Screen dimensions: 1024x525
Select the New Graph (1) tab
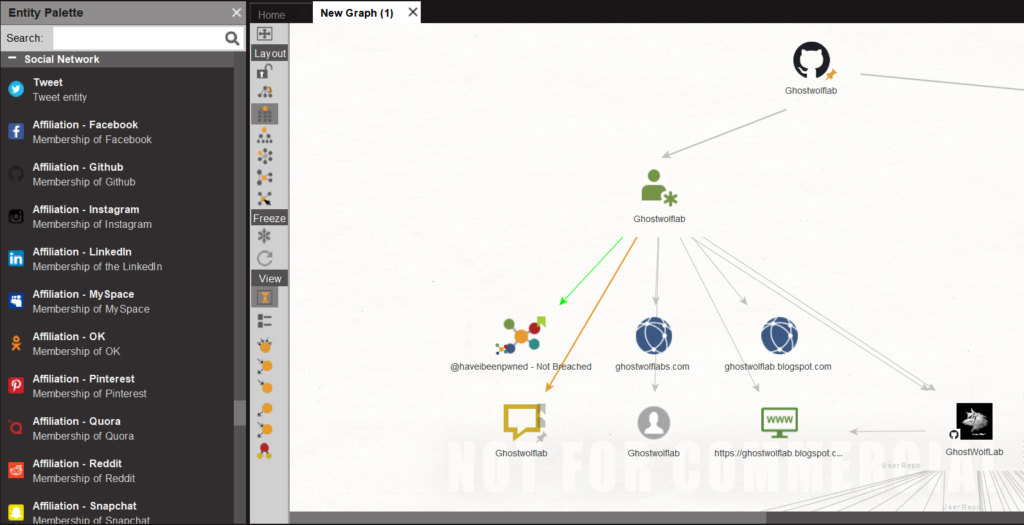(x=357, y=13)
